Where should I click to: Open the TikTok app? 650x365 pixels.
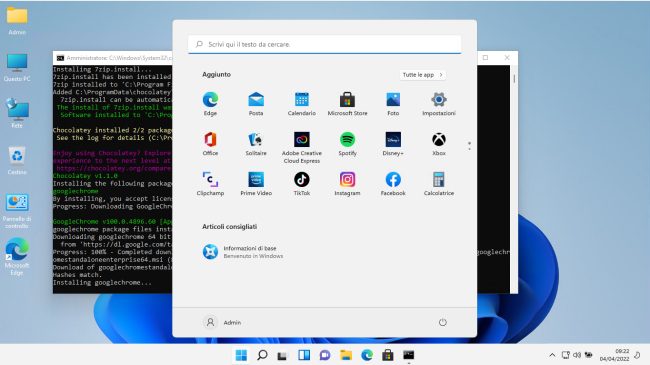pos(302,184)
